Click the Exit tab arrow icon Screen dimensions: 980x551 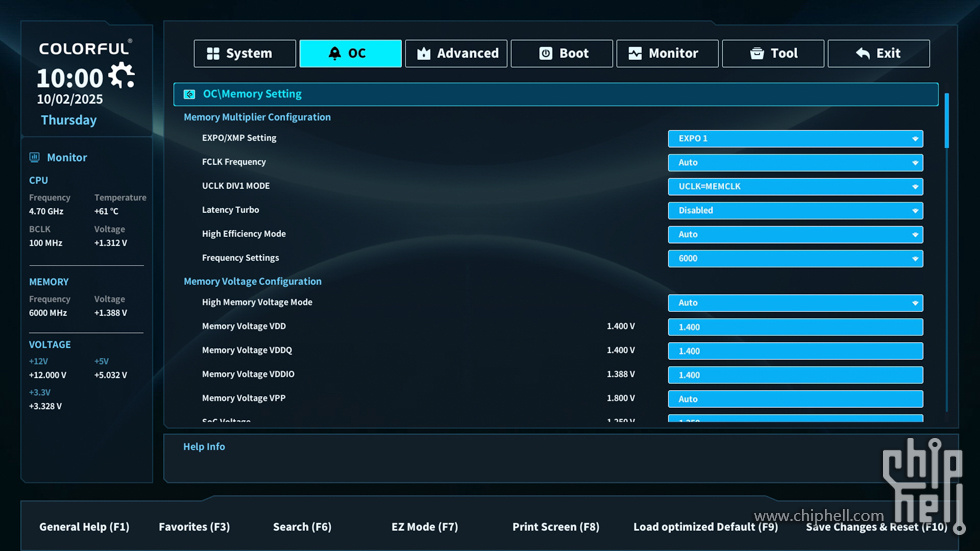click(x=862, y=54)
